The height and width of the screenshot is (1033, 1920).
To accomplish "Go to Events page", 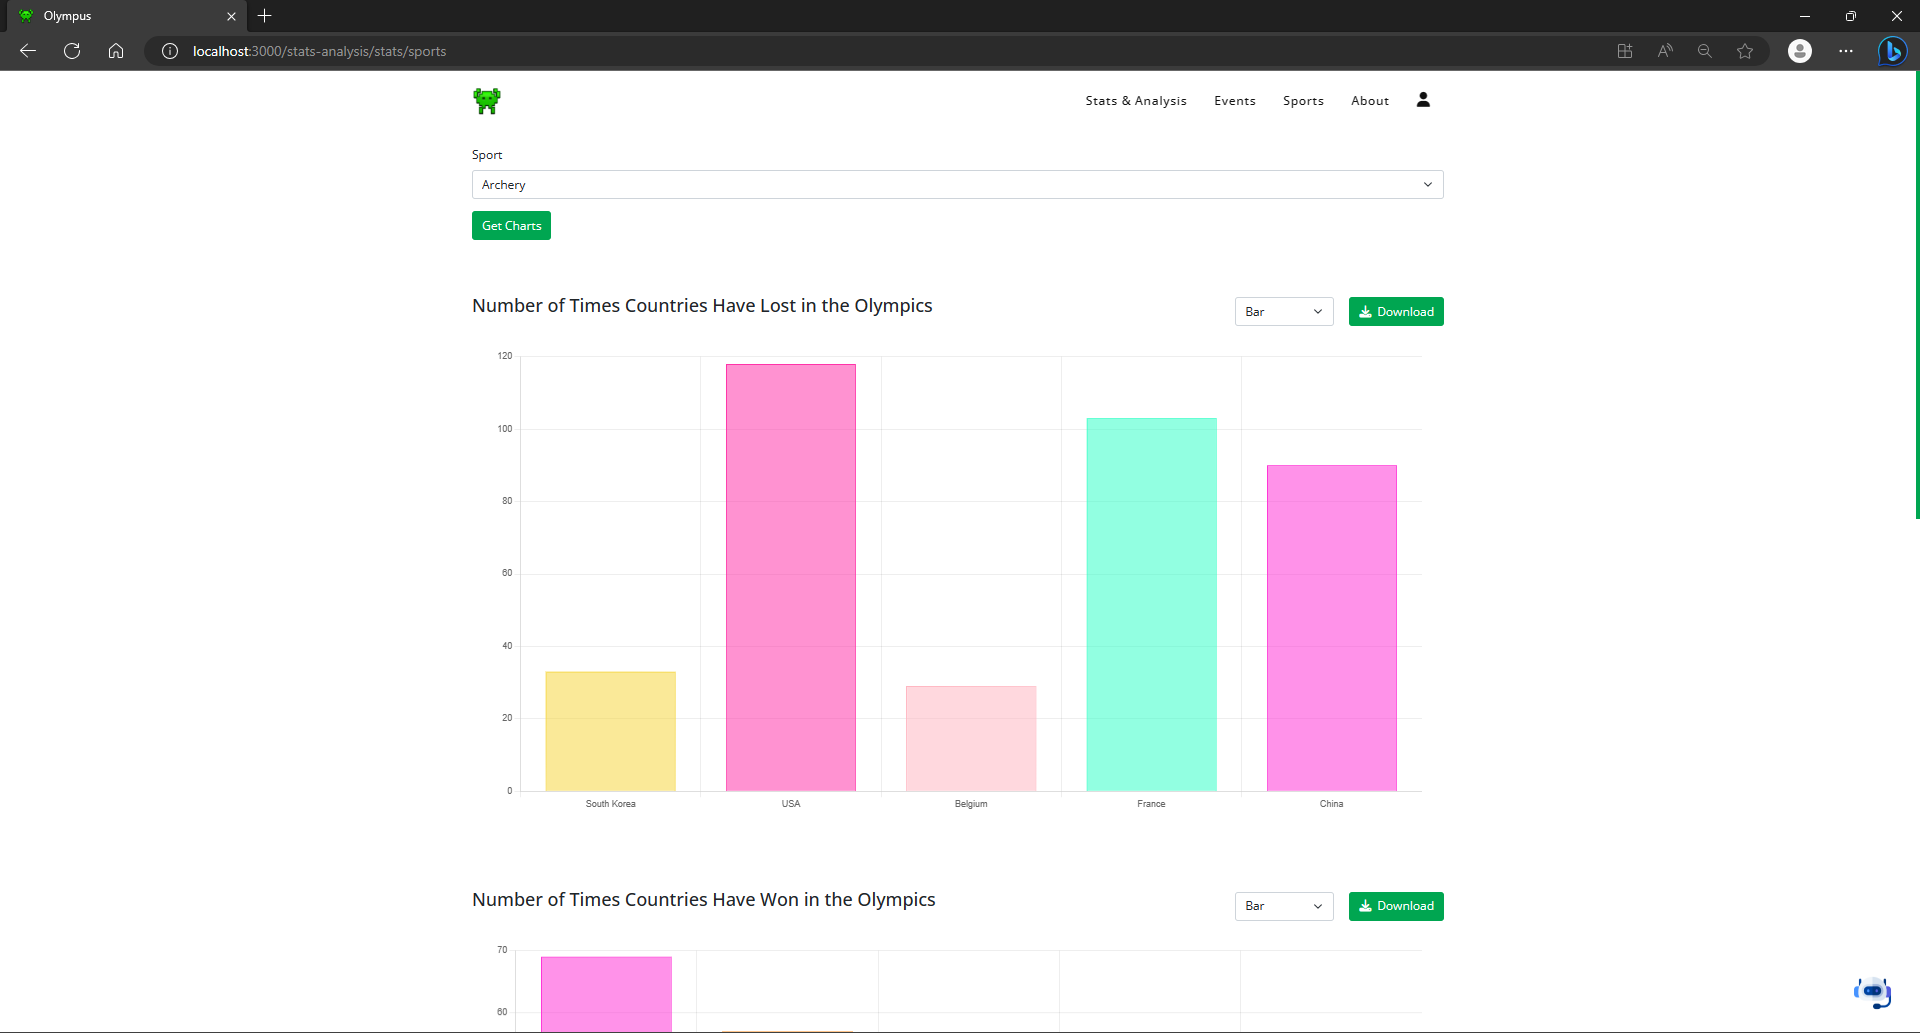I will [1235, 101].
